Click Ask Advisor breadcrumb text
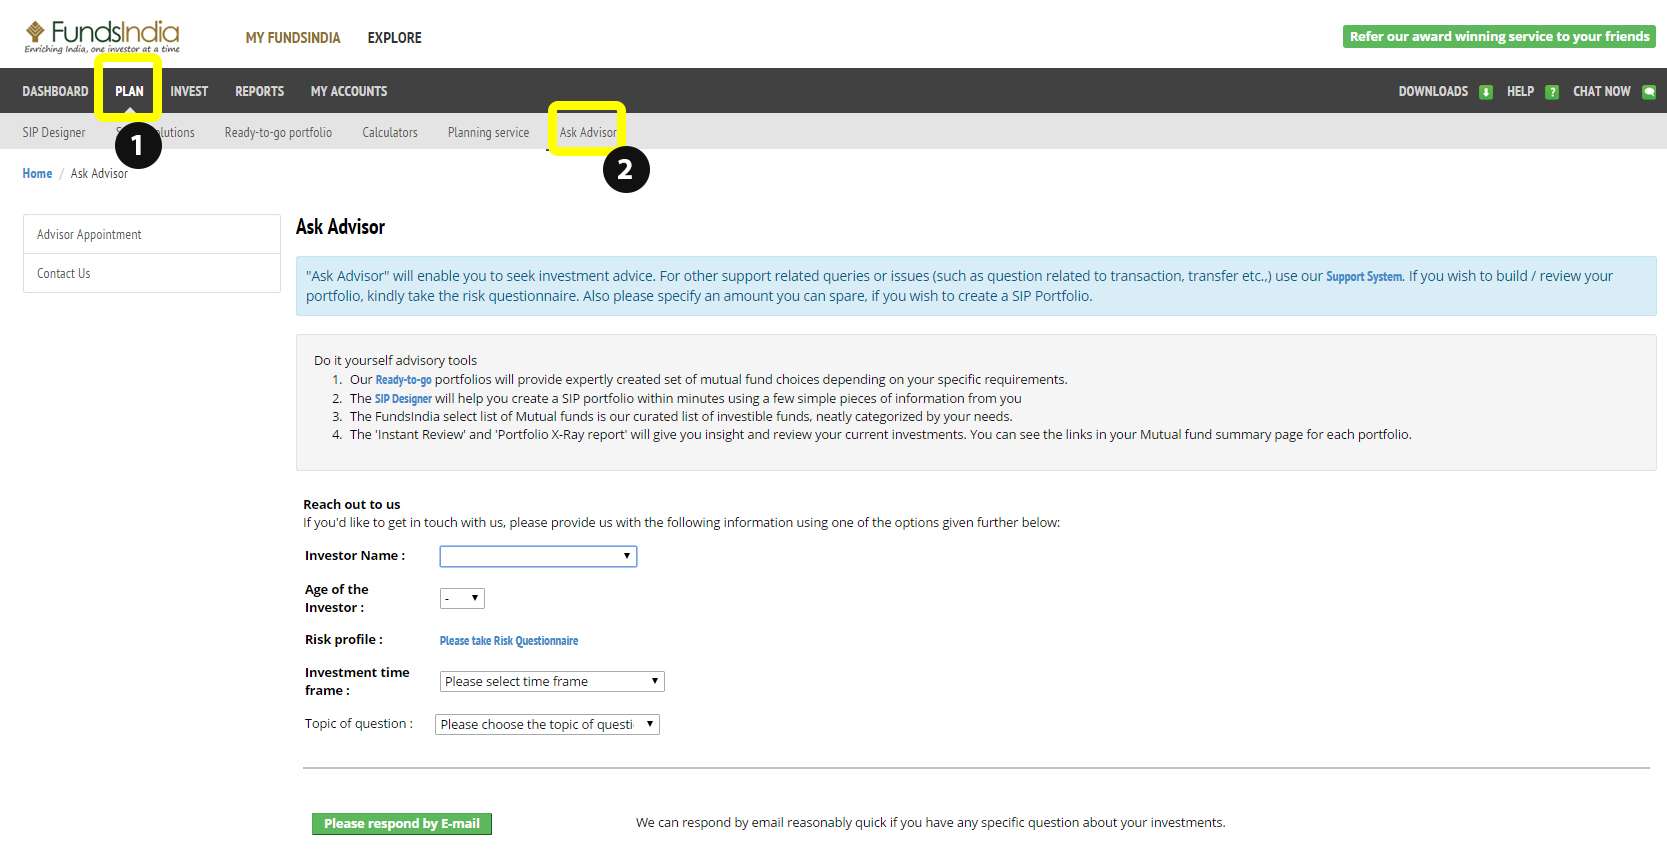This screenshot has height=859, width=1667. click(x=99, y=173)
